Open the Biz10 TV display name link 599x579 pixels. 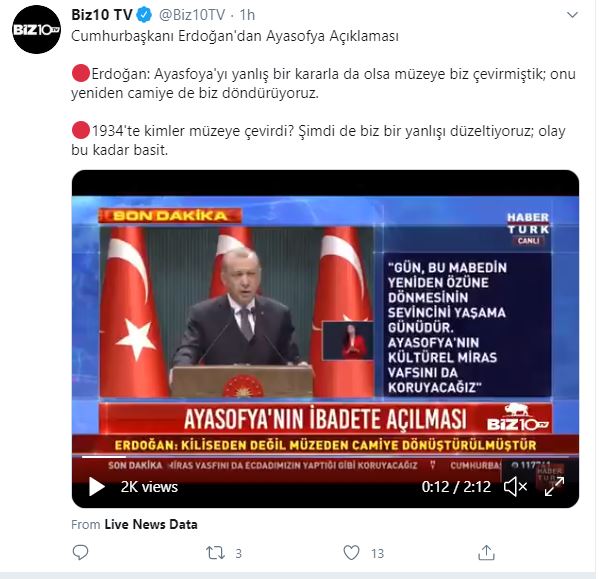[x=102, y=15]
